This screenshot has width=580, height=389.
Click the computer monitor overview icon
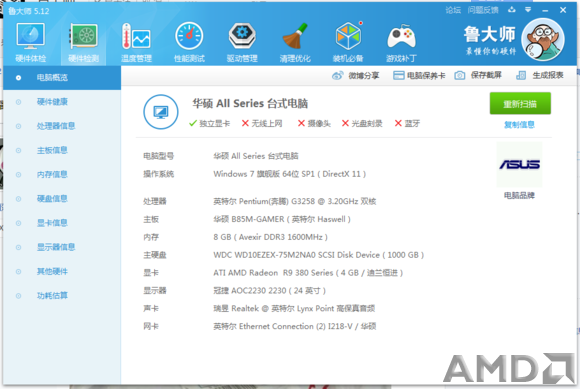click(x=161, y=112)
